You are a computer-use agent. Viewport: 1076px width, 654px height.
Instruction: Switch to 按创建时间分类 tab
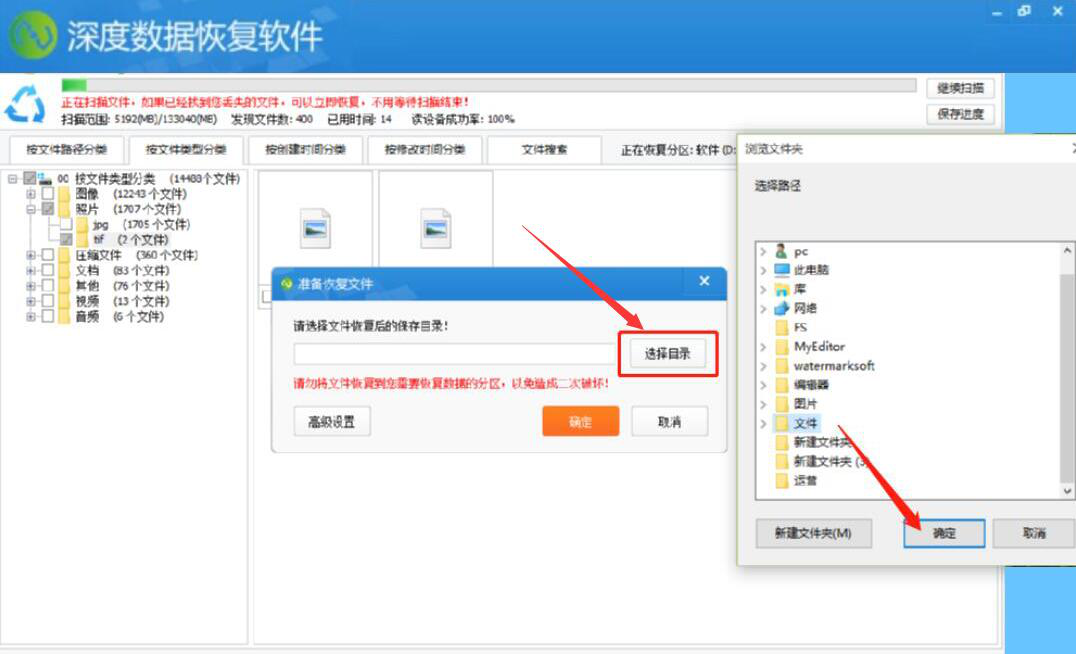pos(305,150)
